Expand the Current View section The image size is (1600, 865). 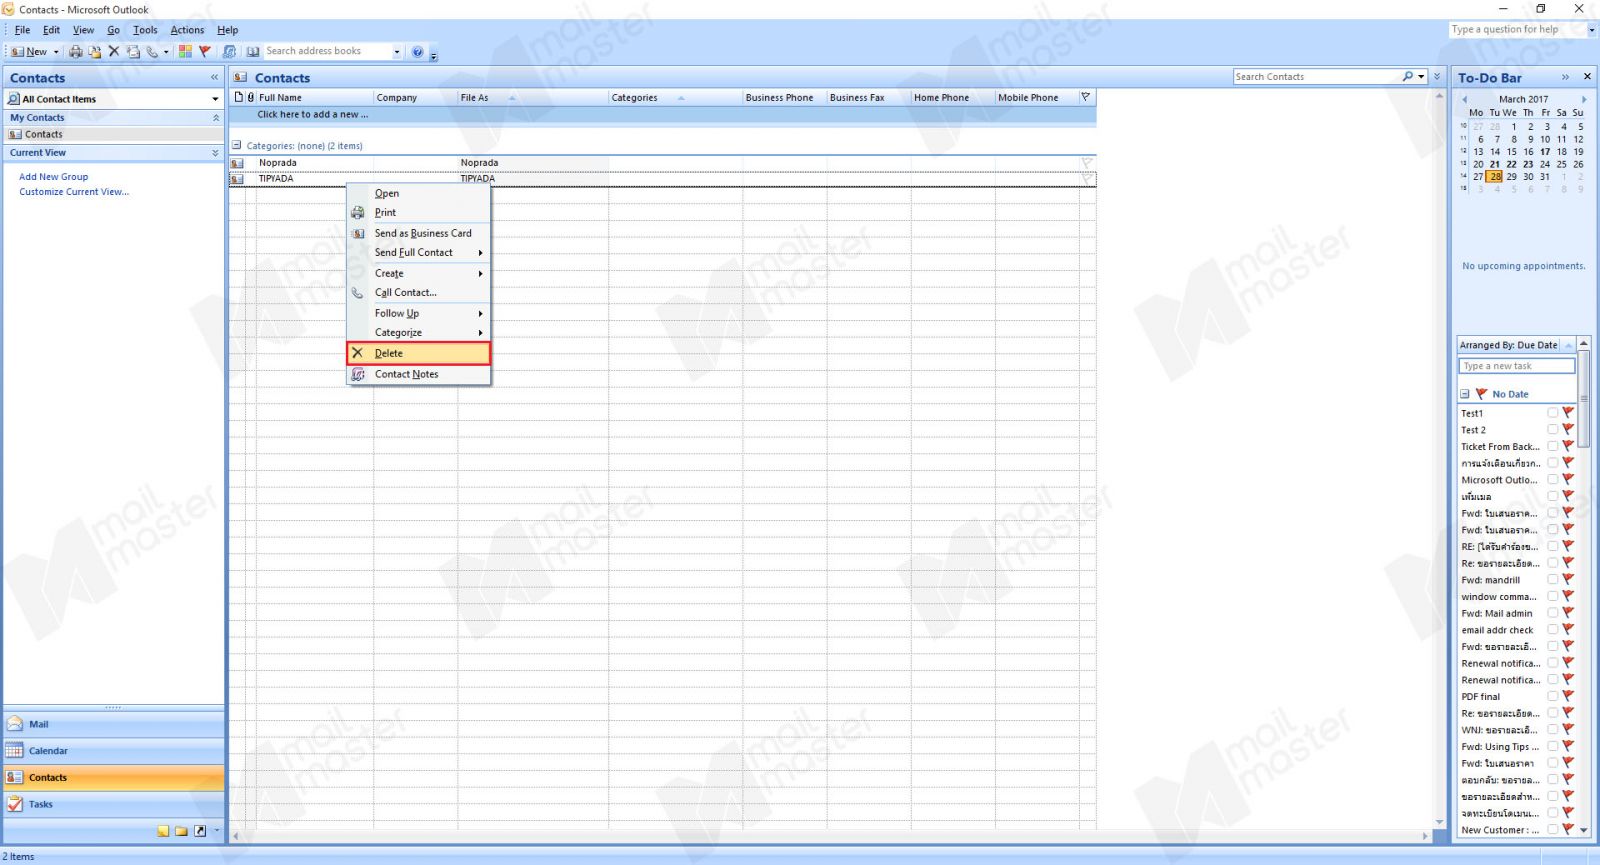215,153
